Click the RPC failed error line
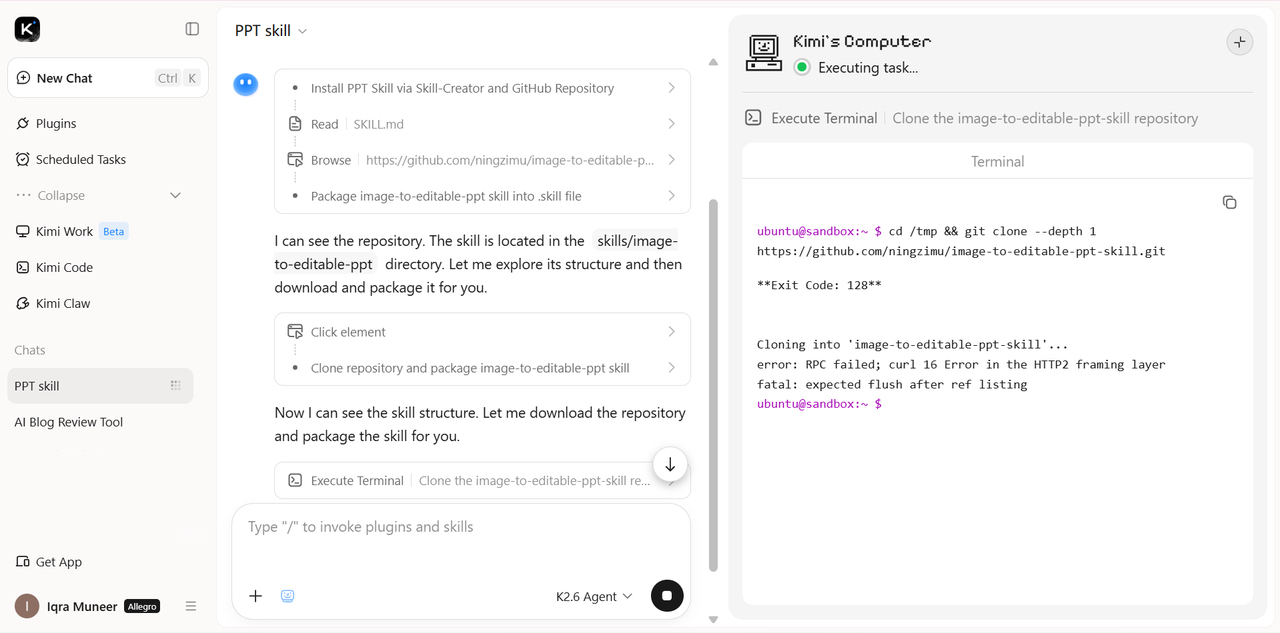This screenshot has width=1280, height=633. tap(961, 364)
